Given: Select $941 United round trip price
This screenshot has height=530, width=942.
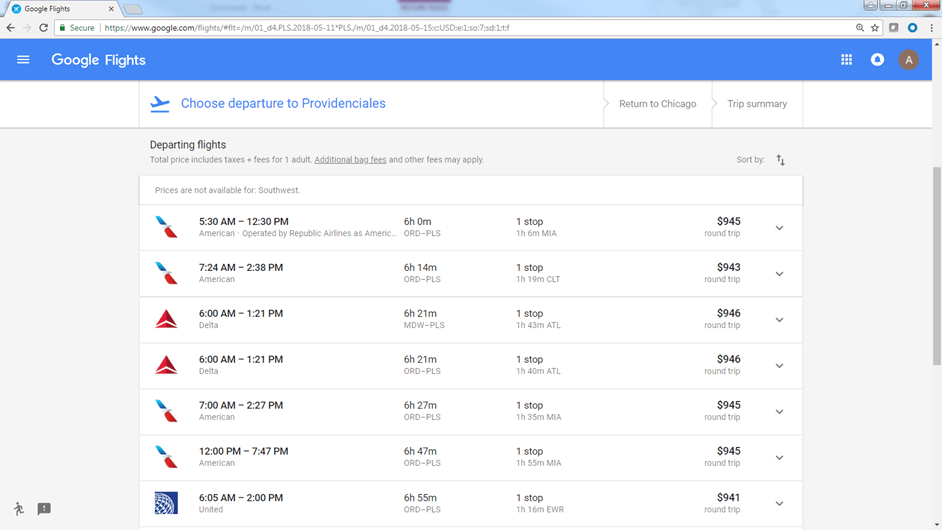Looking at the screenshot, I should point(728,498).
